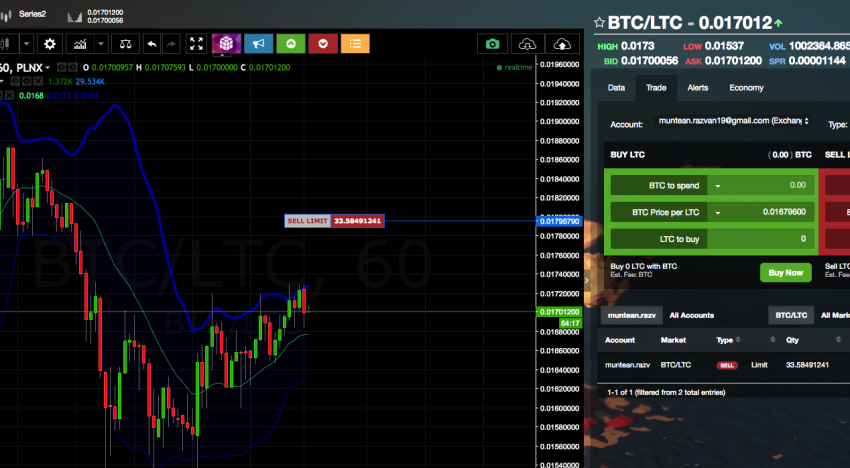Open indicators dropdown arrow in toolbar
Viewport: 850px width, 468px height.
pyautogui.click(x=101, y=44)
